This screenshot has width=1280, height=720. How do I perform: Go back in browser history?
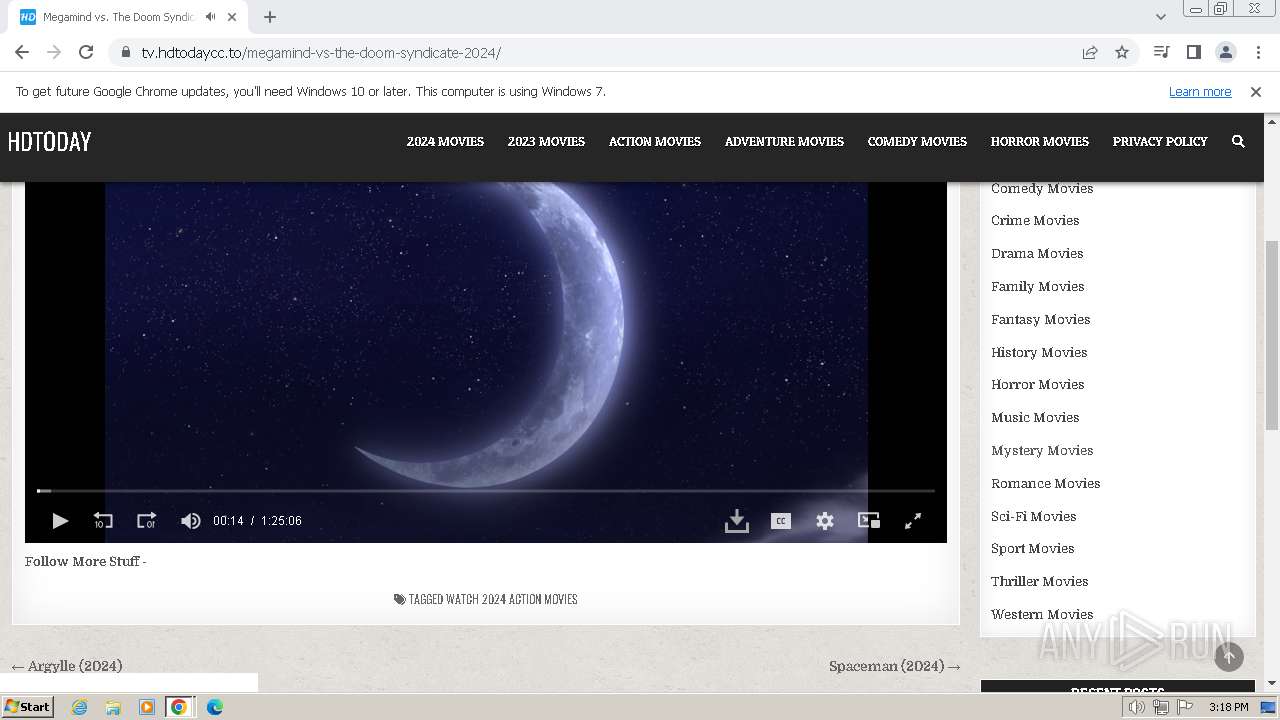tap(22, 52)
